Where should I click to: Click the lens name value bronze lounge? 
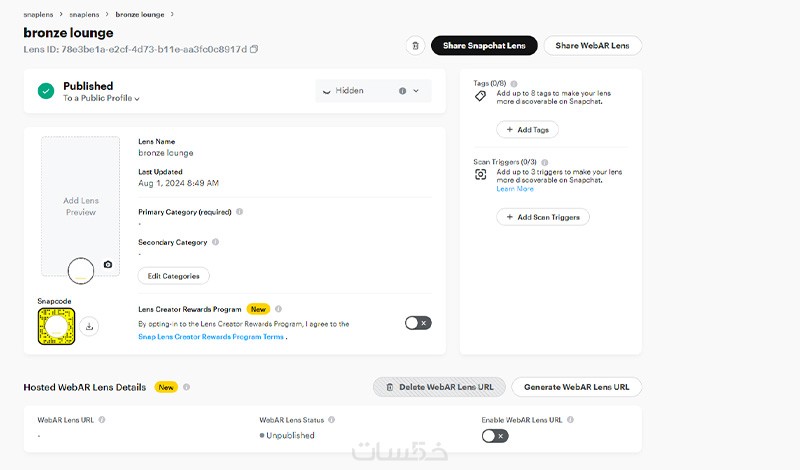166,153
